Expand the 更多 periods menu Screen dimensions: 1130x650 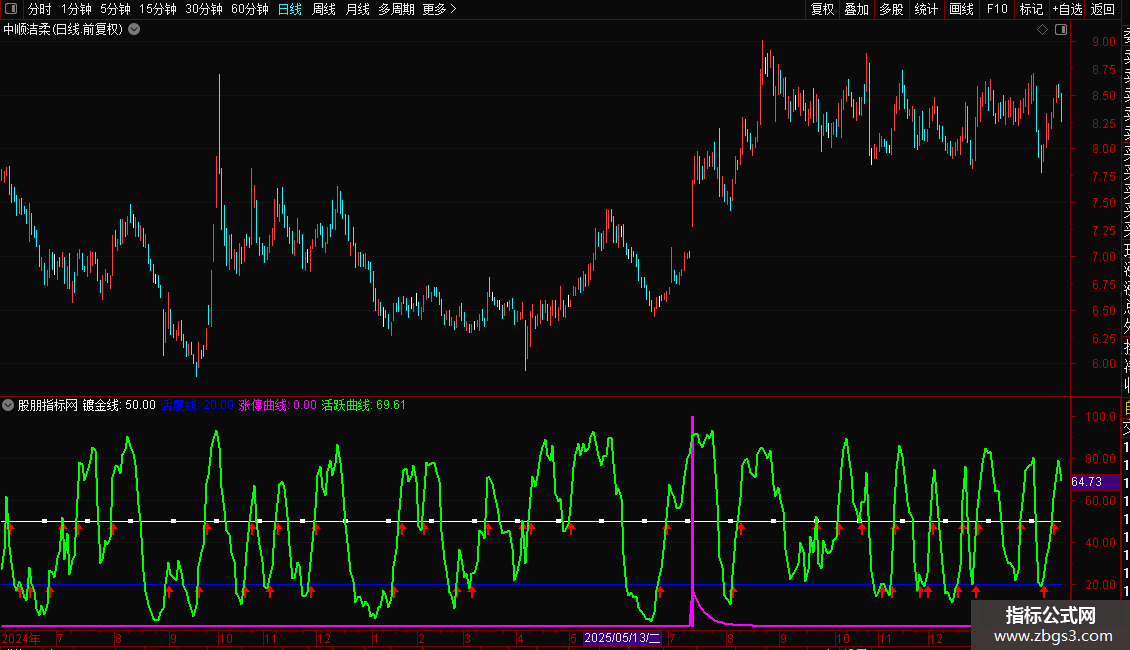coord(439,9)
